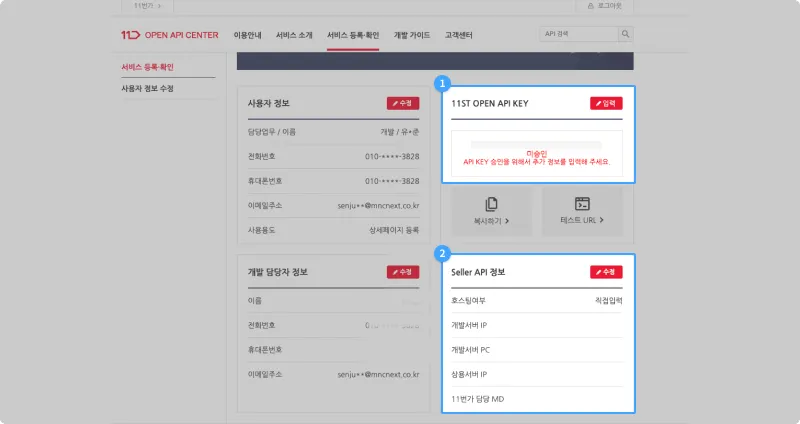Click the 상용서버 IP row
Viewport: 800px width, 424px height.
click(537, 374)
